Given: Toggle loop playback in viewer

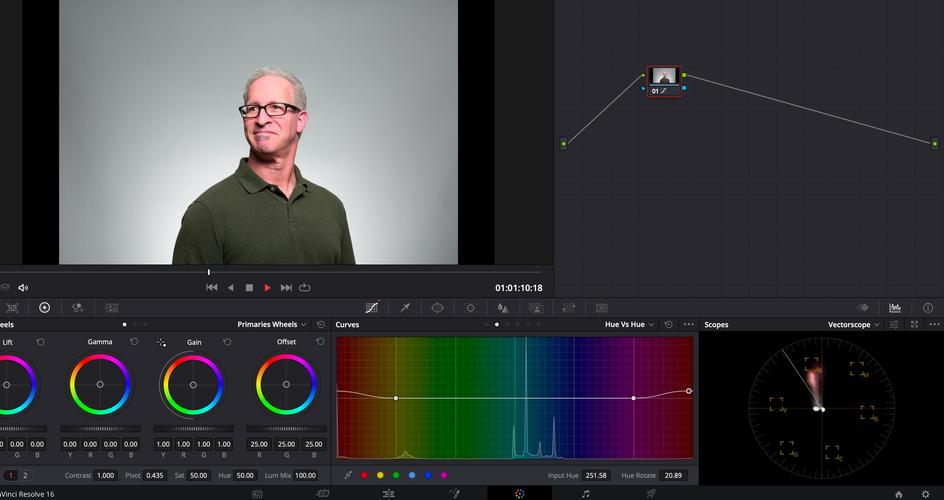Looking at the screenshot, I should 305,288.
